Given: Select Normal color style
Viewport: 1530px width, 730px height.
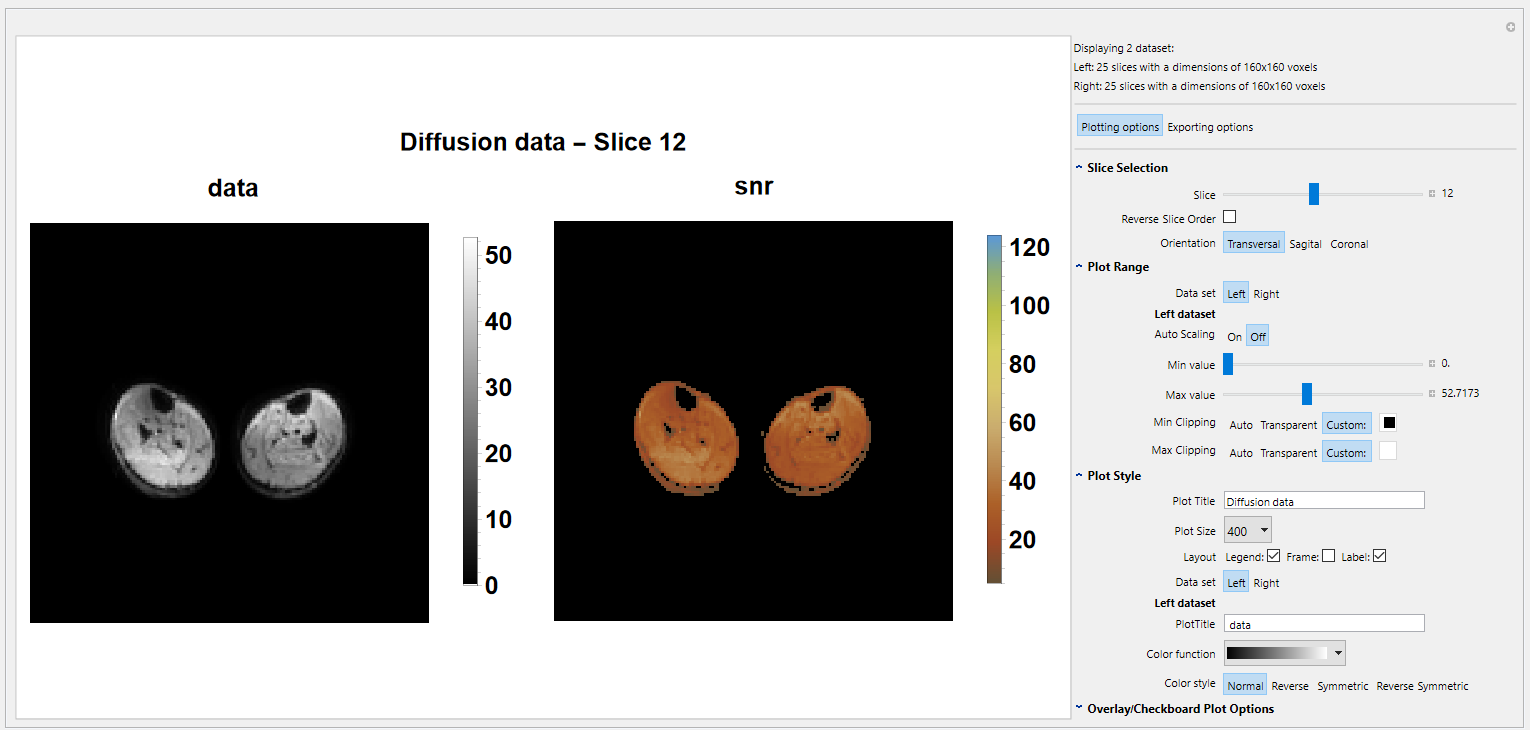Looking at the screenshot, I should coord(1245,685).
